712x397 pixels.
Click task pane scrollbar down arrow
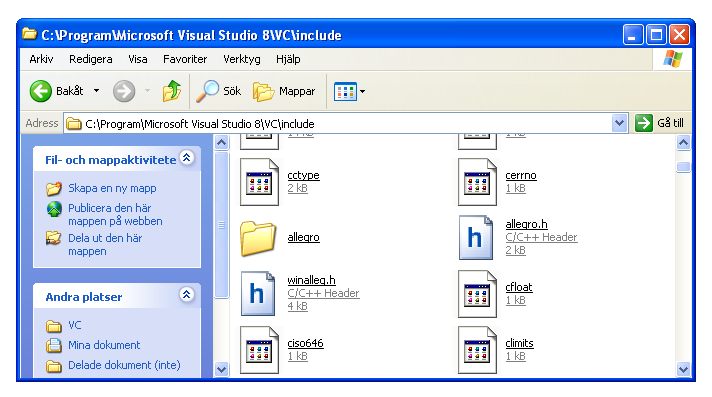(221, 369)
